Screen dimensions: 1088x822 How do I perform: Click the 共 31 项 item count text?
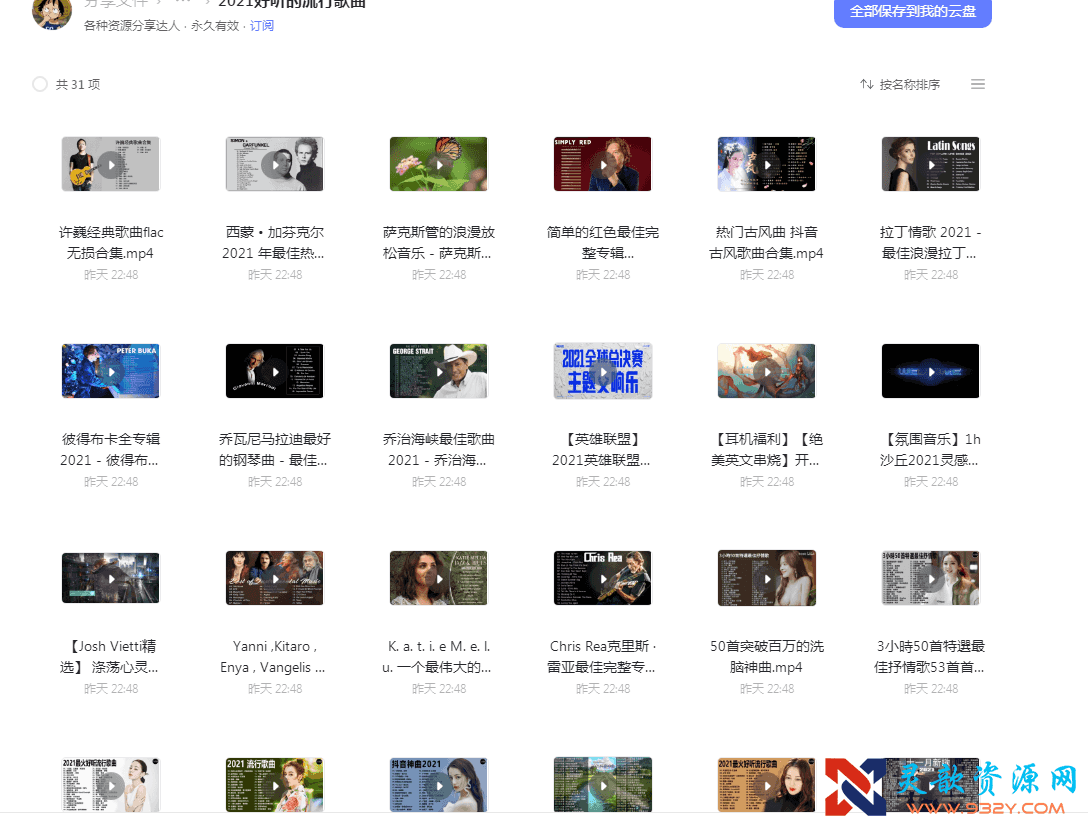point(78,84)
